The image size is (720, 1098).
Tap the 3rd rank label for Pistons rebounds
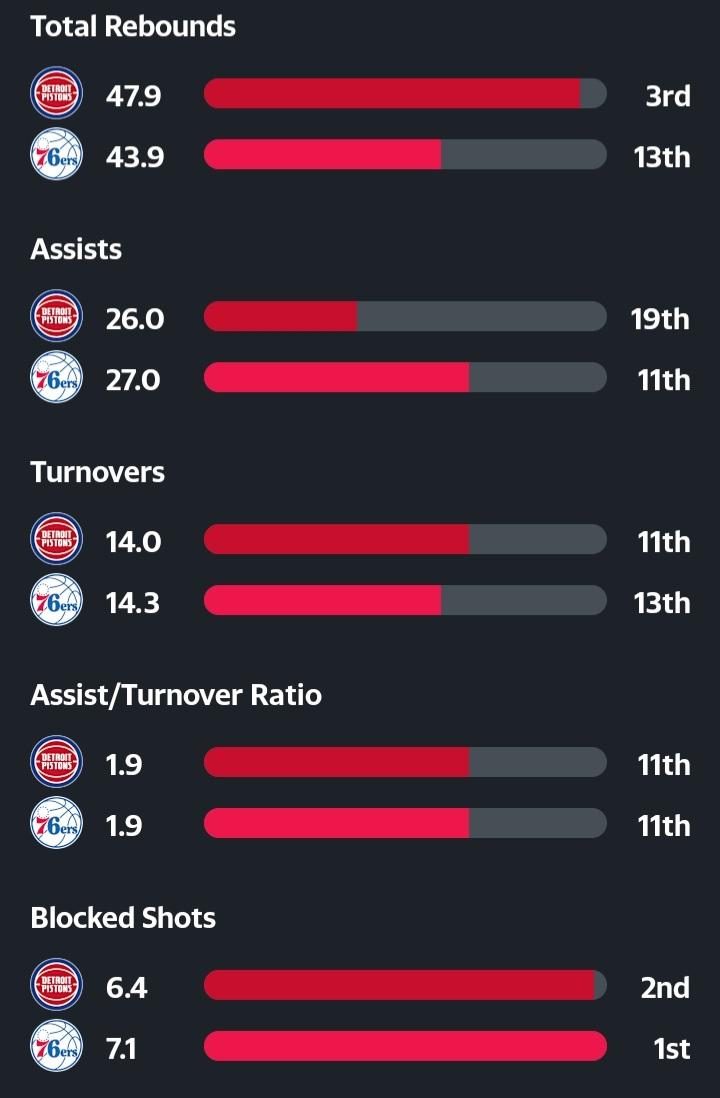tap(667, 96)
